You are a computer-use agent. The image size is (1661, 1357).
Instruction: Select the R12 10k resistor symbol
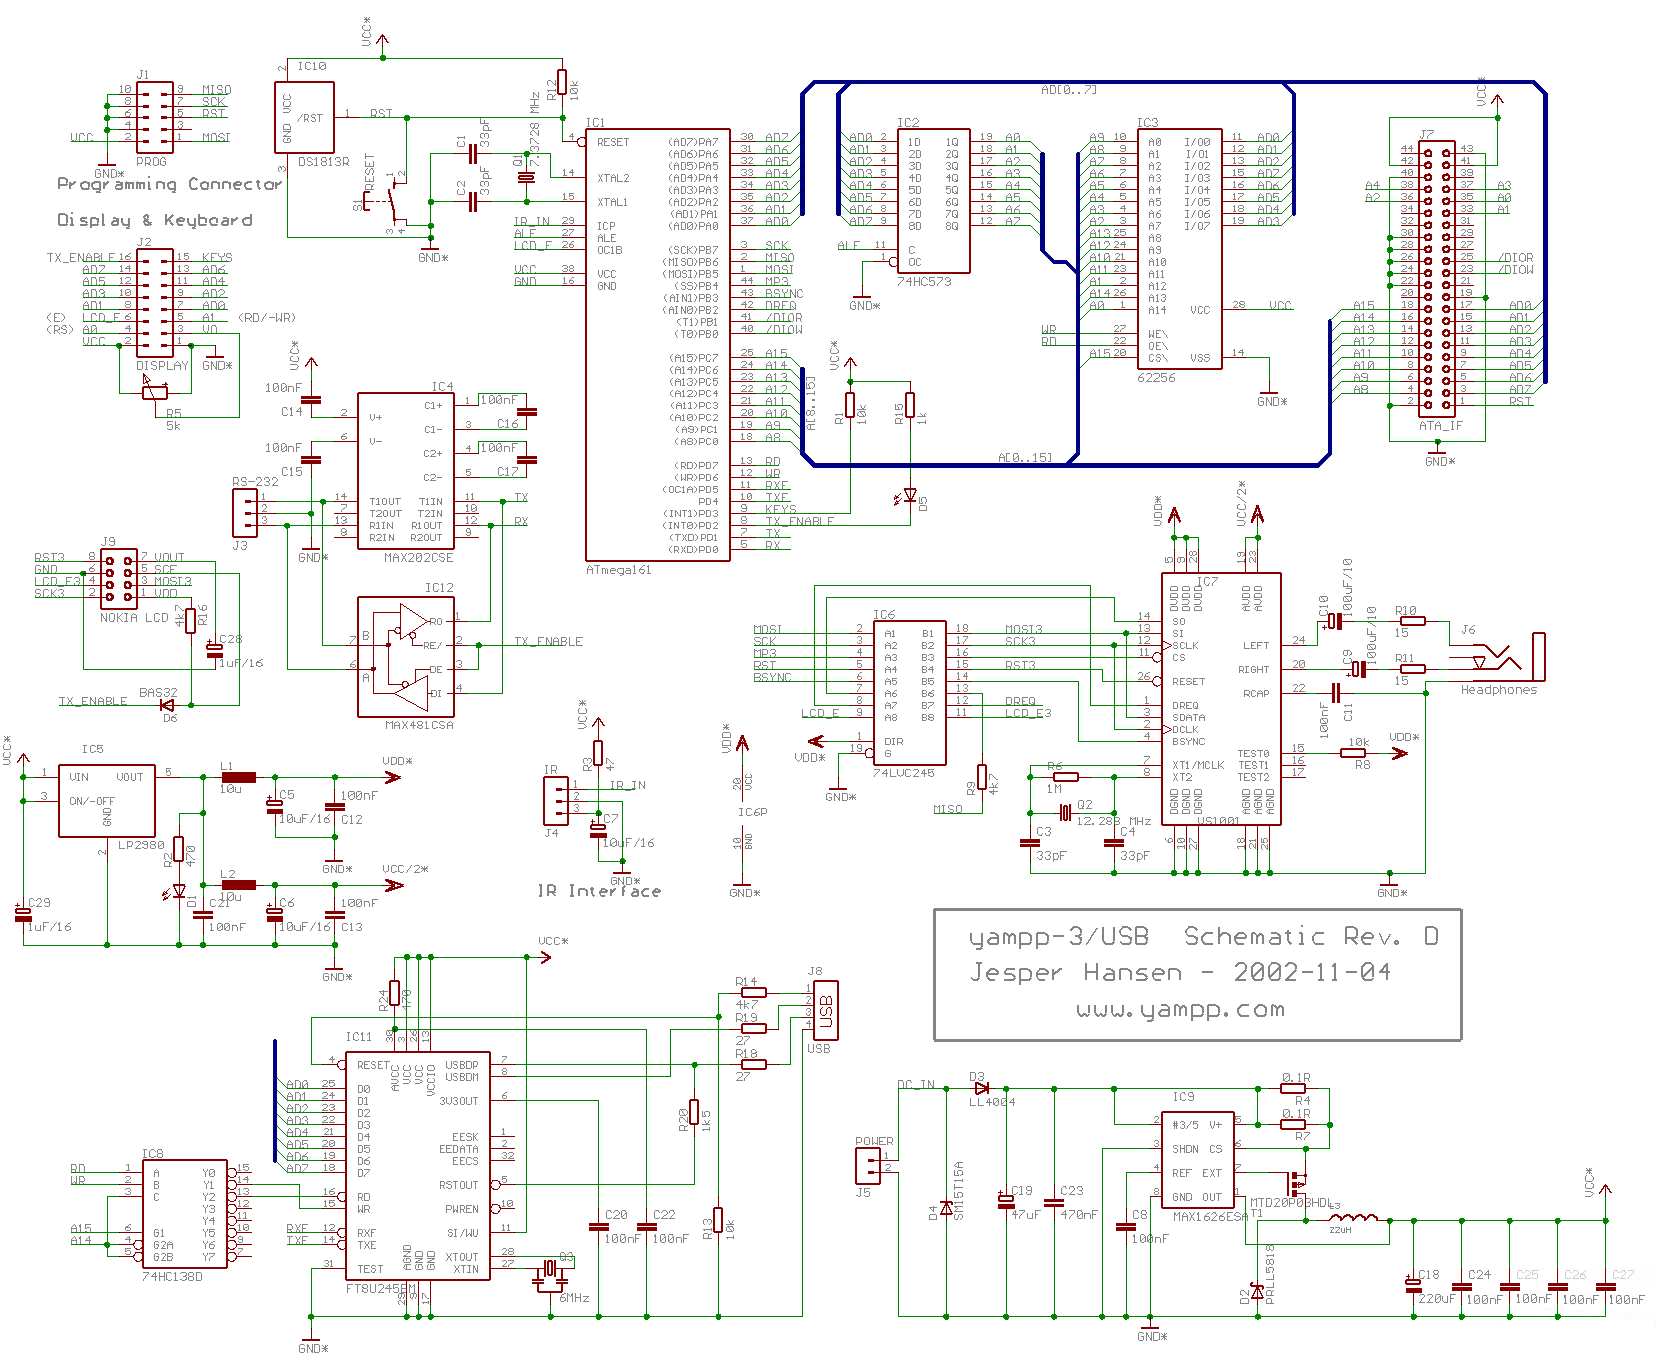(562, 83)
